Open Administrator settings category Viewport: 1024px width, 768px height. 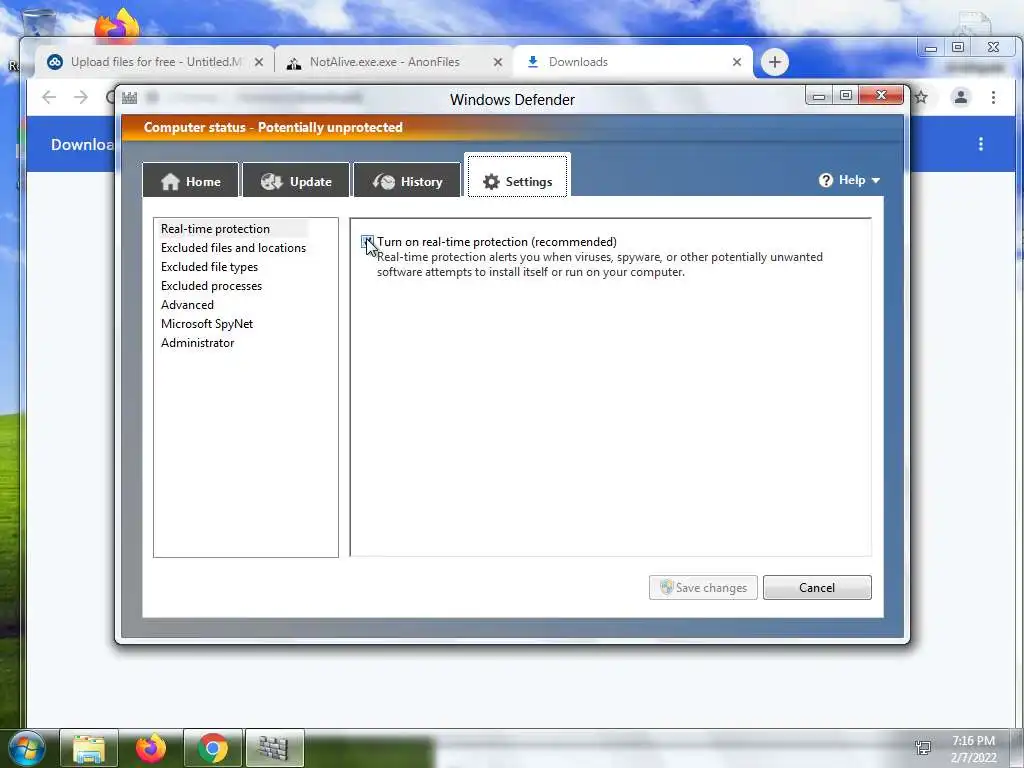tap(197, 342)
